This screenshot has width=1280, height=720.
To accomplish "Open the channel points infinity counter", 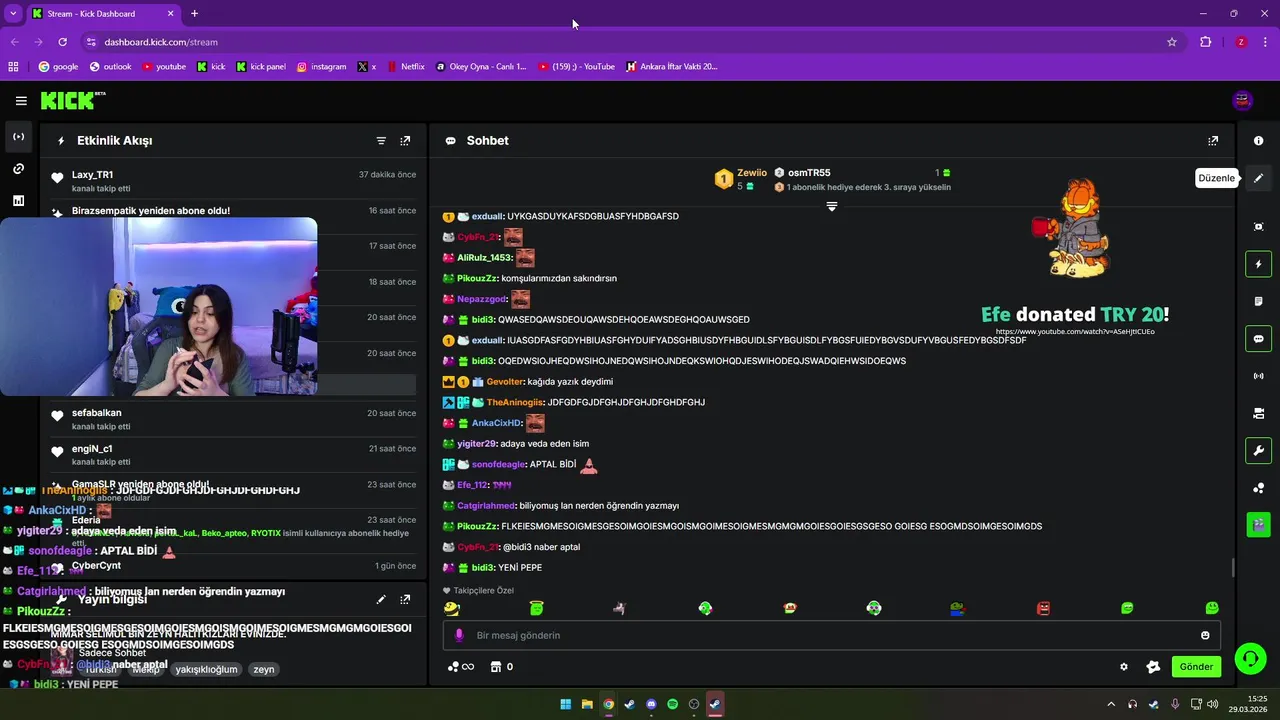I will [460, 667].
